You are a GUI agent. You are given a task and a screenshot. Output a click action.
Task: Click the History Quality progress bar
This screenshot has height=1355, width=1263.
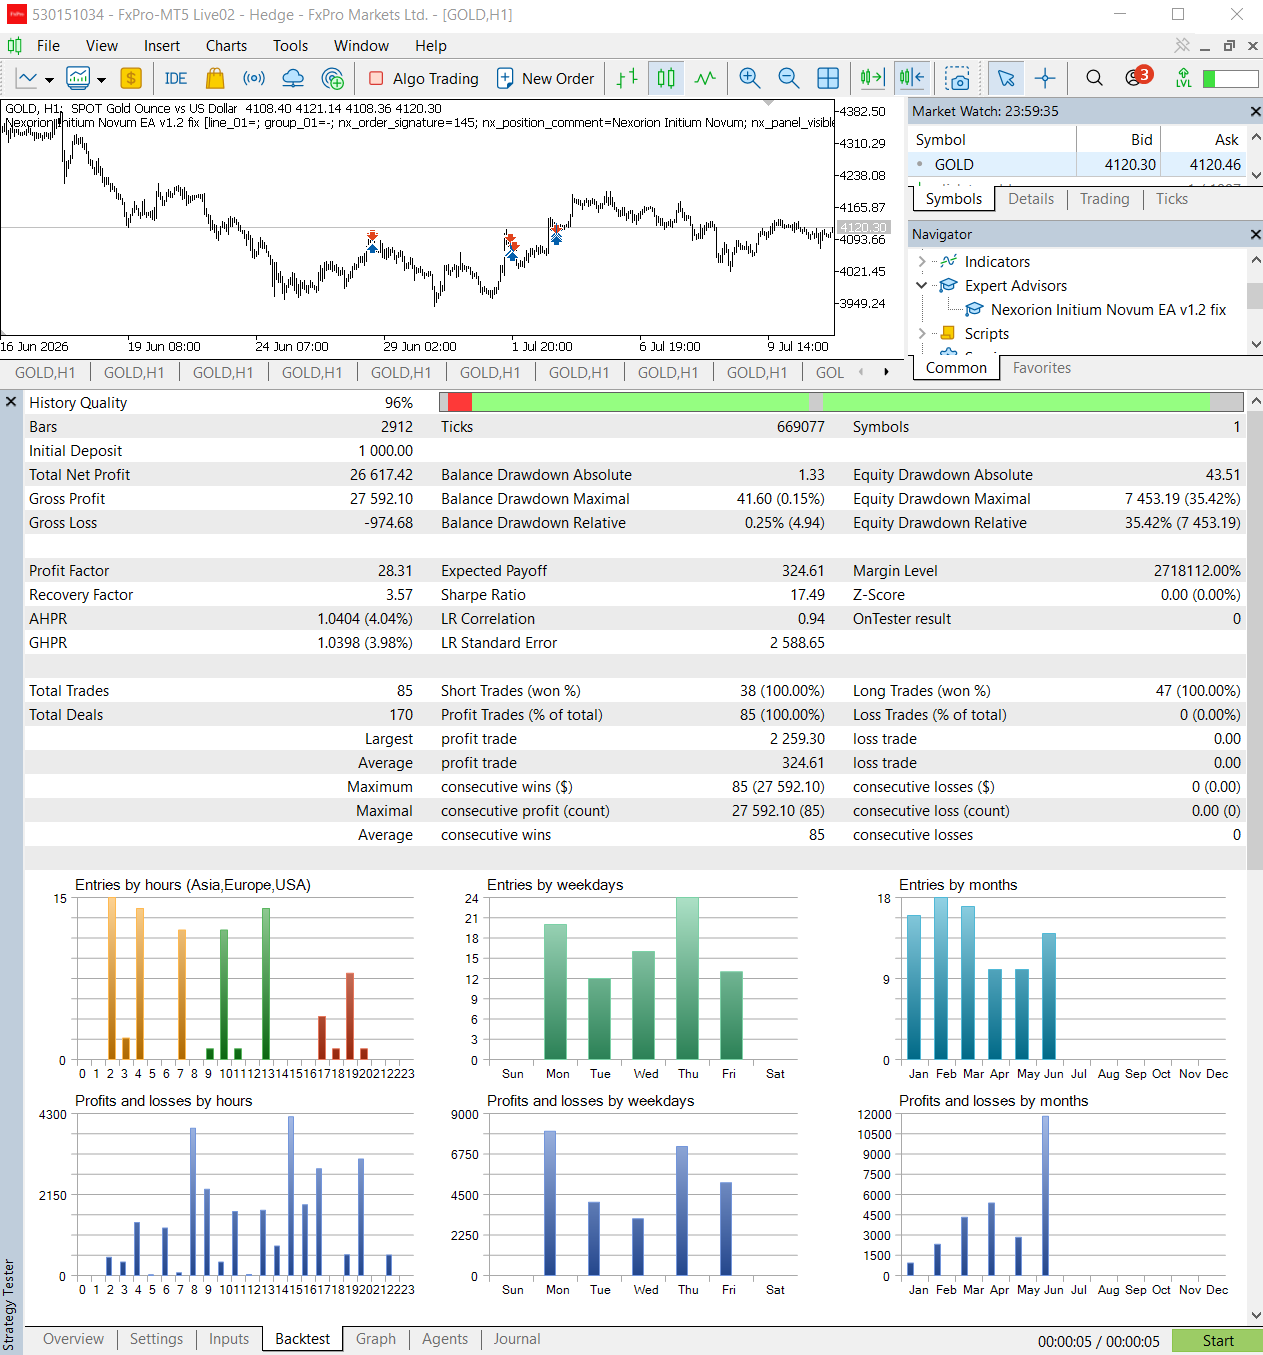(x=841, y=402)
